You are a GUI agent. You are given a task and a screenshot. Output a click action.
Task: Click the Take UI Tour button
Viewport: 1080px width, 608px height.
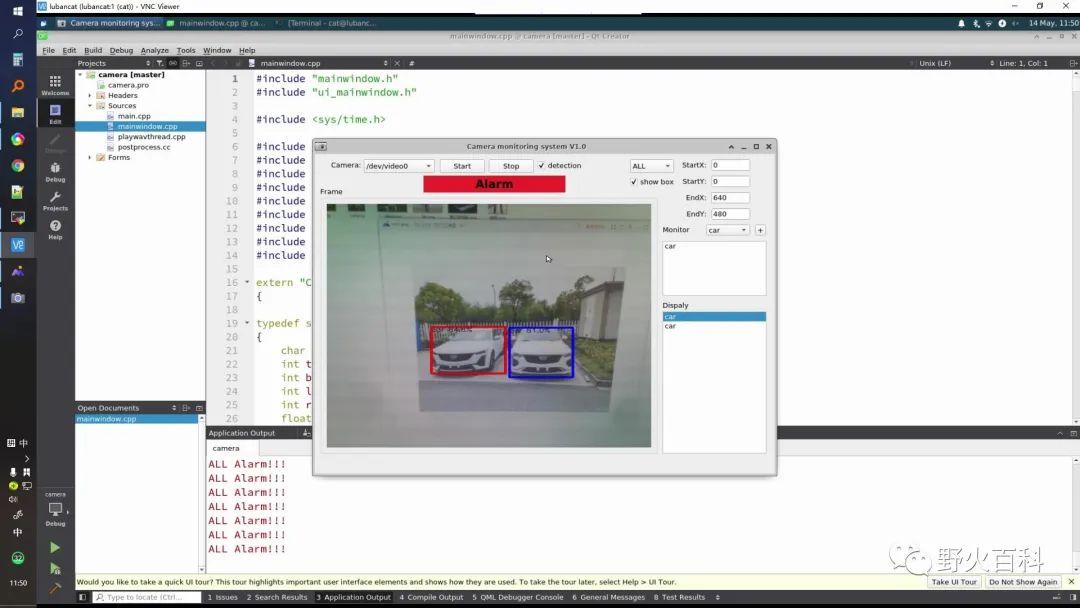(953, 582)
